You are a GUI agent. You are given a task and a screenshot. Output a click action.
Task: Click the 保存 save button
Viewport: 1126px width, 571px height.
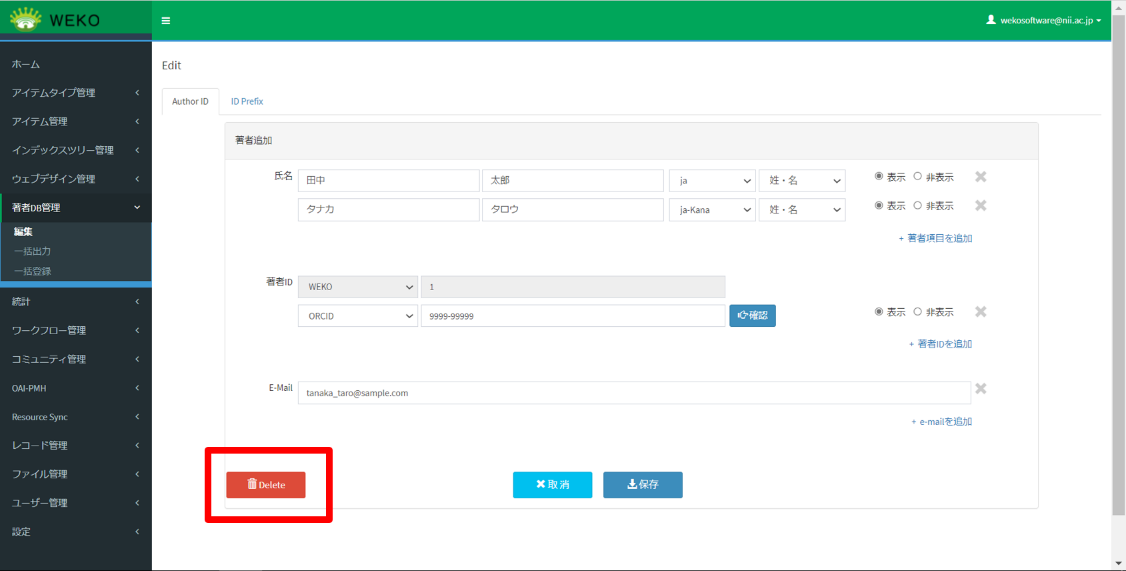tap(642, 485)
